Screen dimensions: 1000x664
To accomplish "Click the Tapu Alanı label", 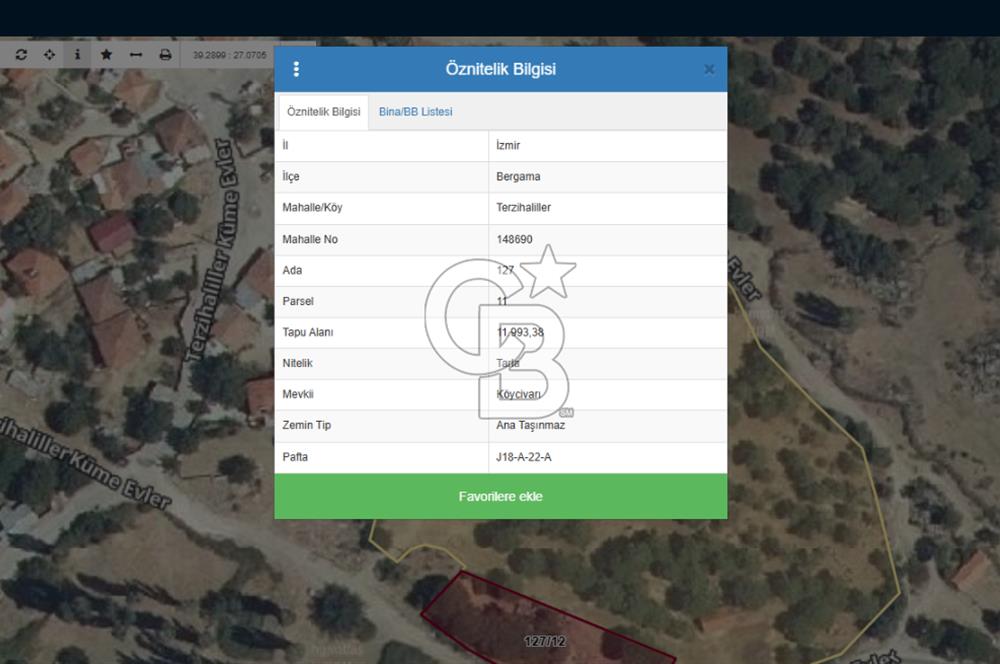I will coord(307,332).
